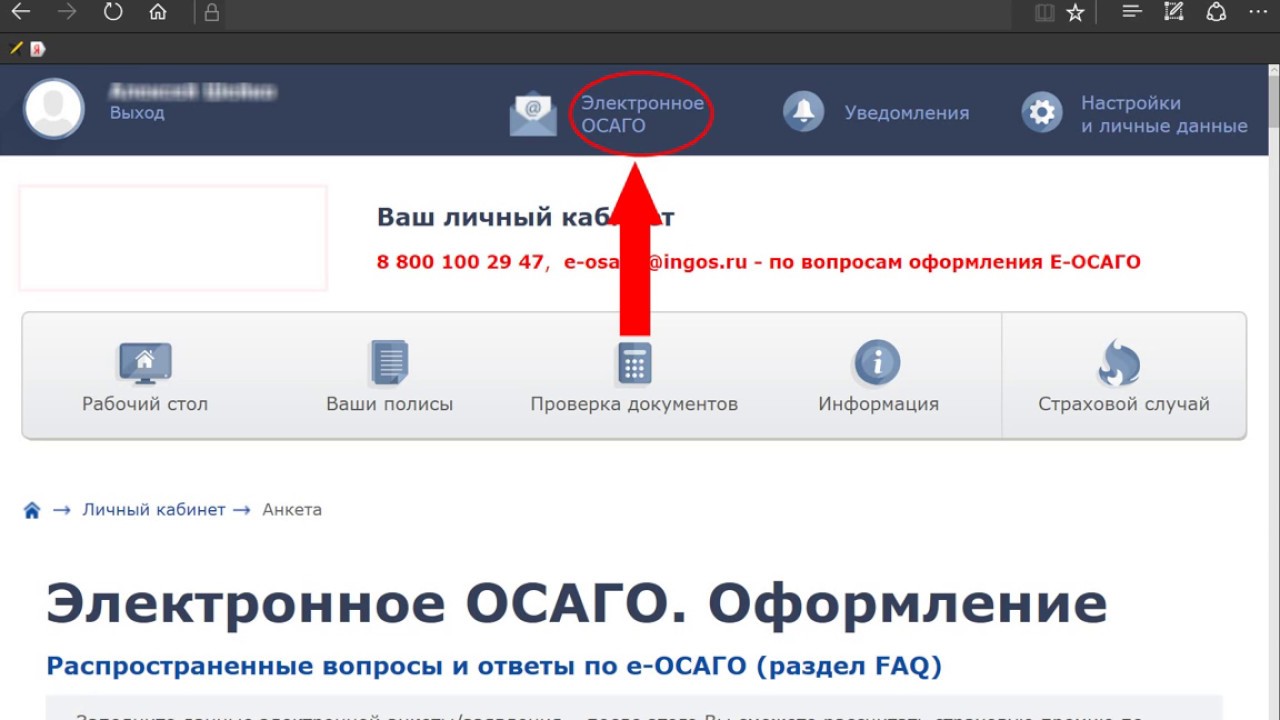Screen dimensions: 1280x720
Task: Open the web note pen icon
Action: click(1174, 12)
